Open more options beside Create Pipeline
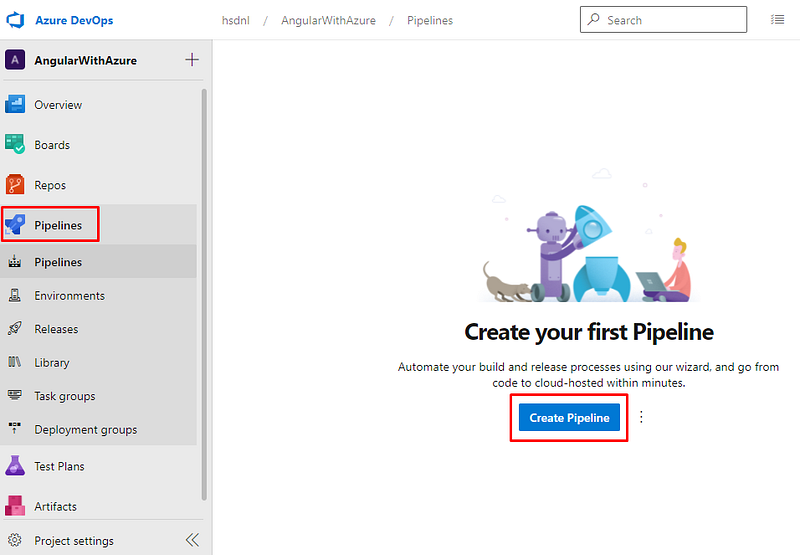The image size is (800, 555). coord(641,417)
